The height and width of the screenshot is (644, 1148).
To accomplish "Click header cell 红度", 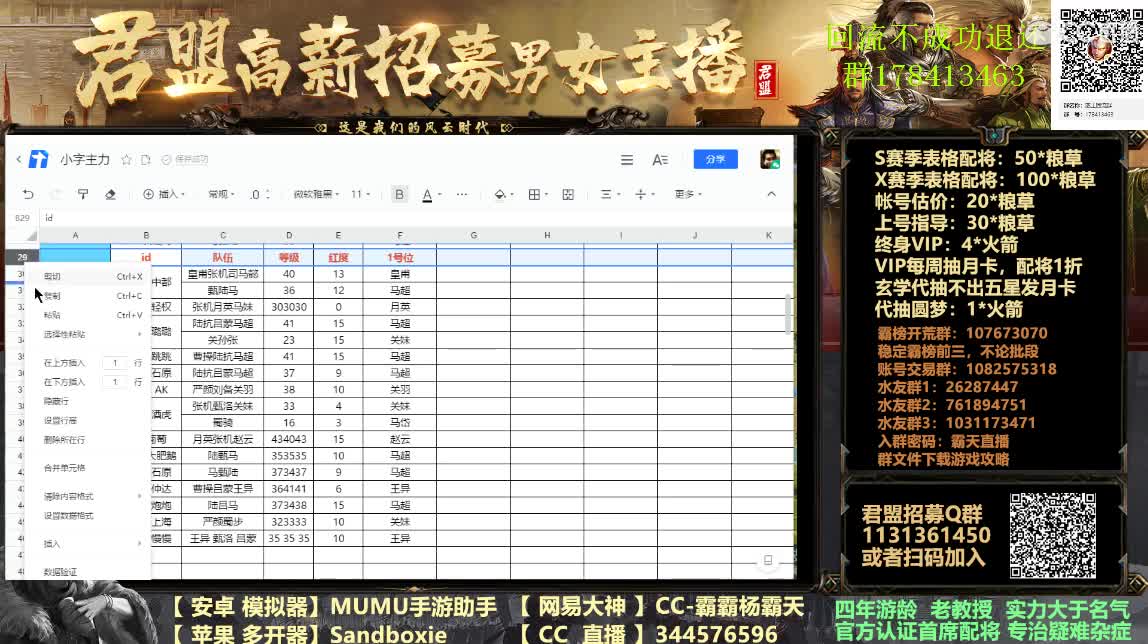I will click(x=338, y=258).
